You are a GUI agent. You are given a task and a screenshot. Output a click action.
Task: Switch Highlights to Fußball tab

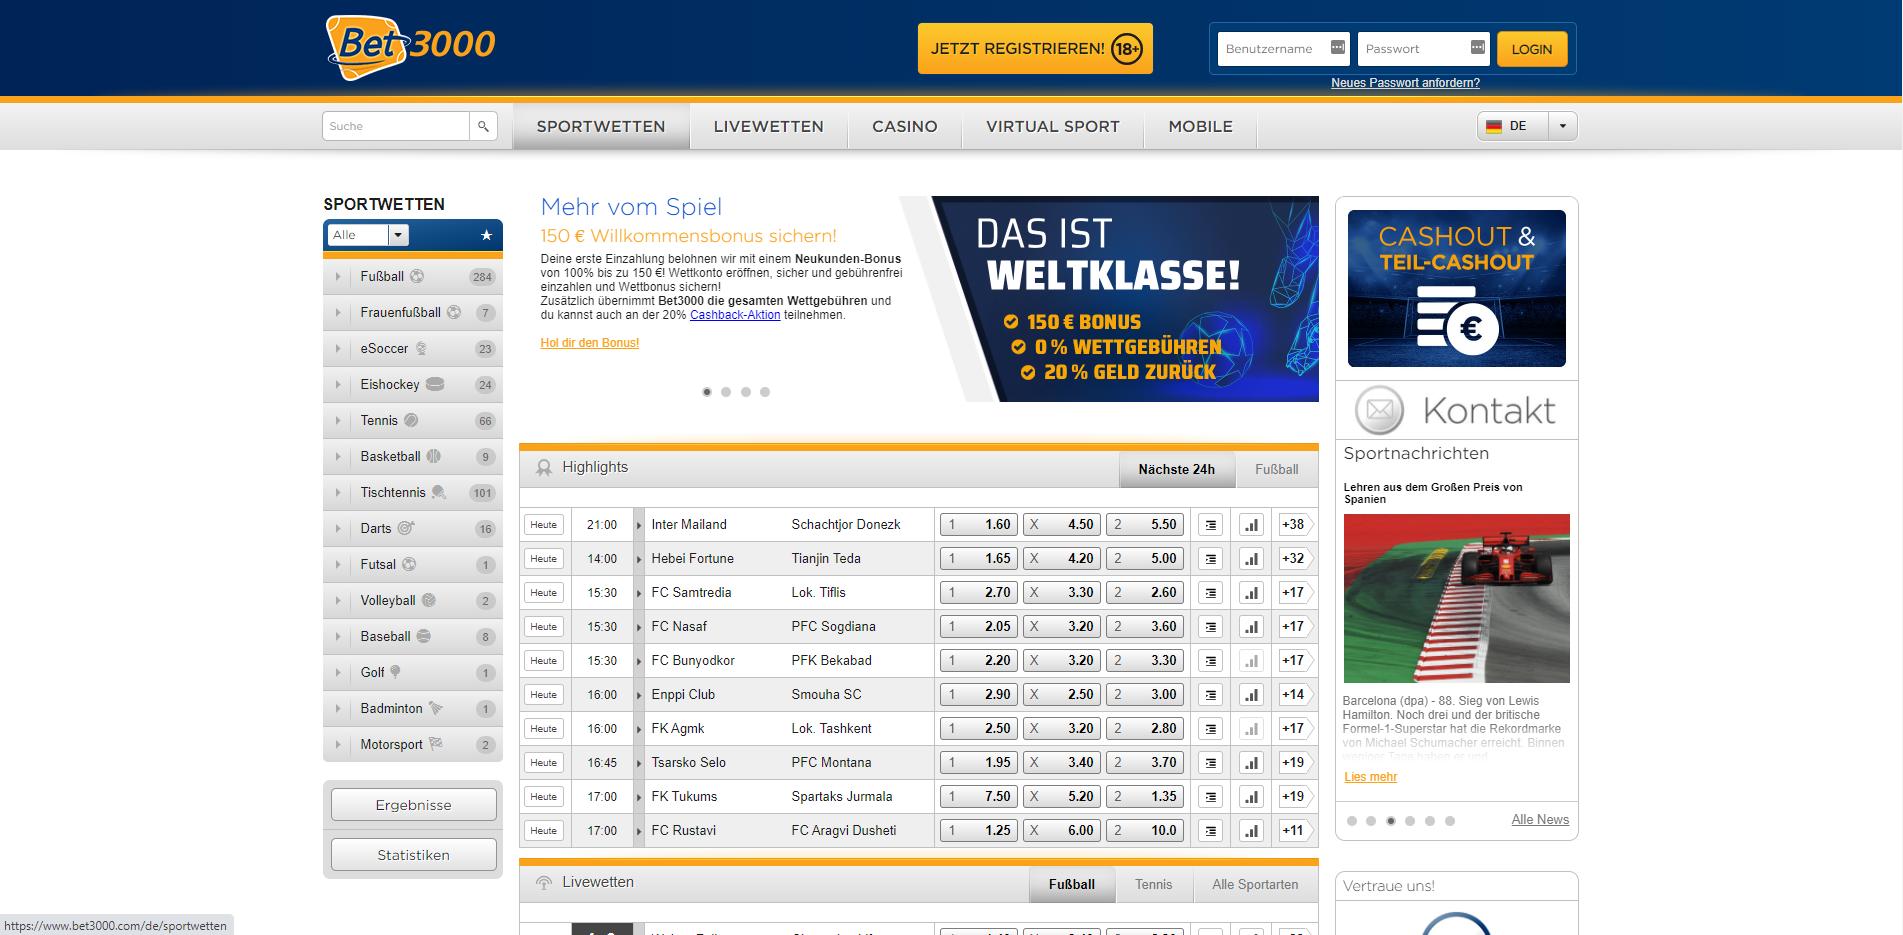pyautogui.click(x=1277, y=469)
